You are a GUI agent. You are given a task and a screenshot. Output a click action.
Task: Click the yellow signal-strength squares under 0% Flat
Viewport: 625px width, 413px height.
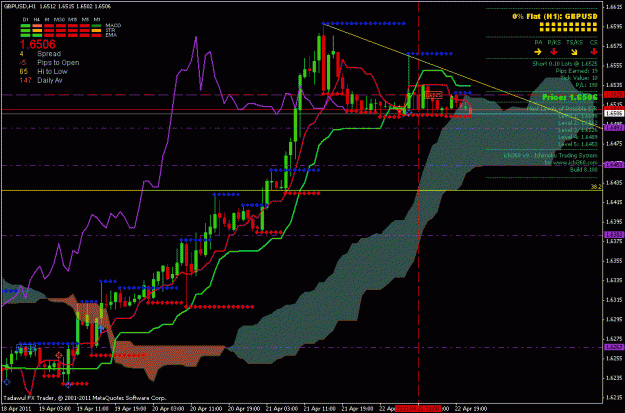568,27
